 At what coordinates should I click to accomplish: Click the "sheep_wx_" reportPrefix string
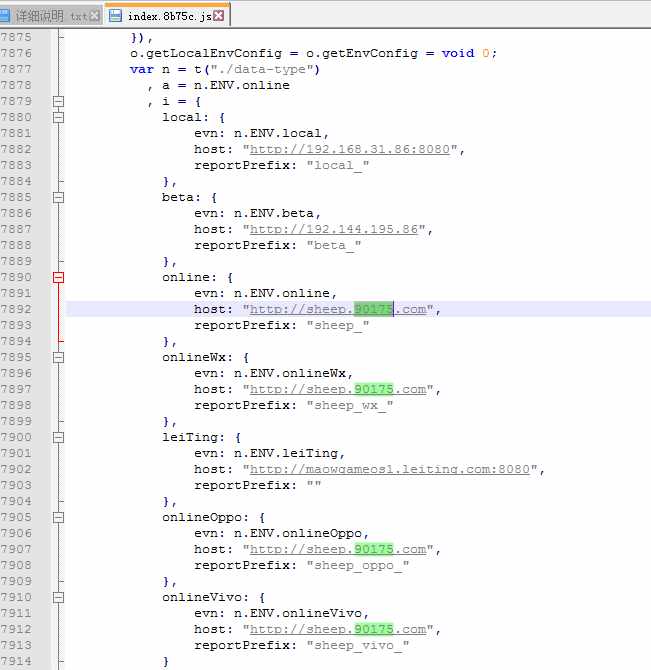point(350,405)
